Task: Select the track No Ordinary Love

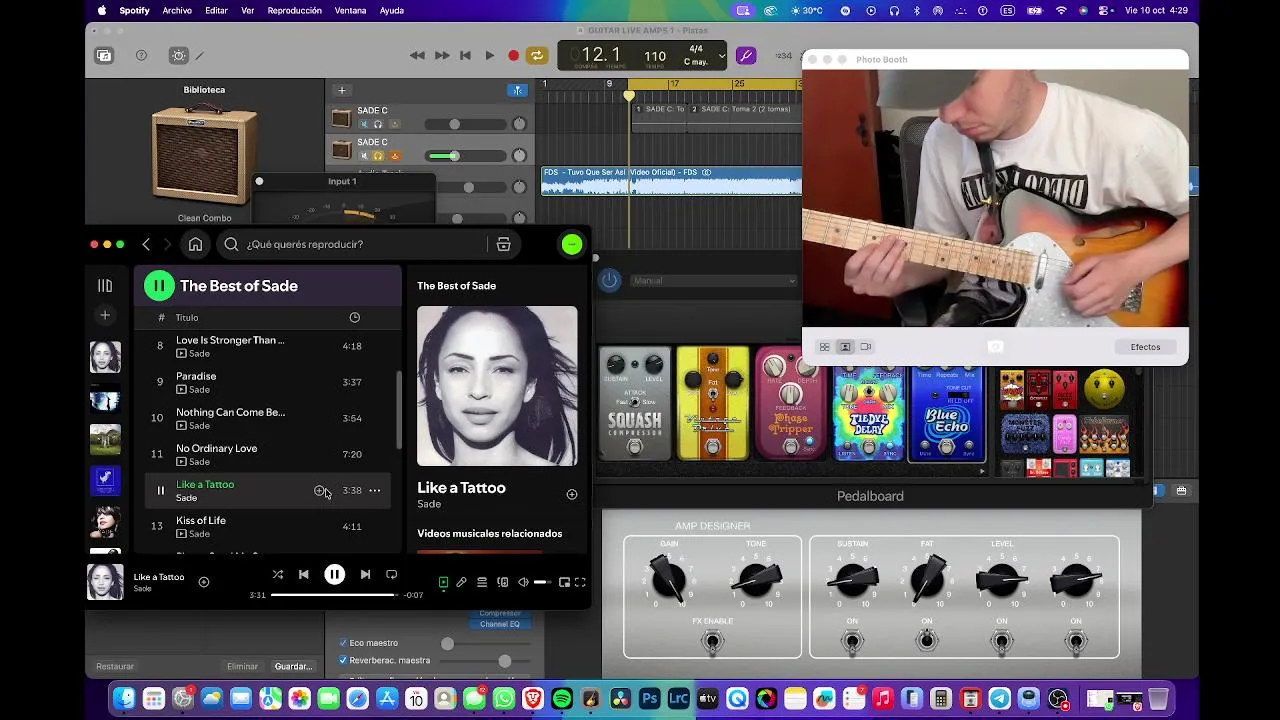Action: pyautogui.click(x=268, y=454)
